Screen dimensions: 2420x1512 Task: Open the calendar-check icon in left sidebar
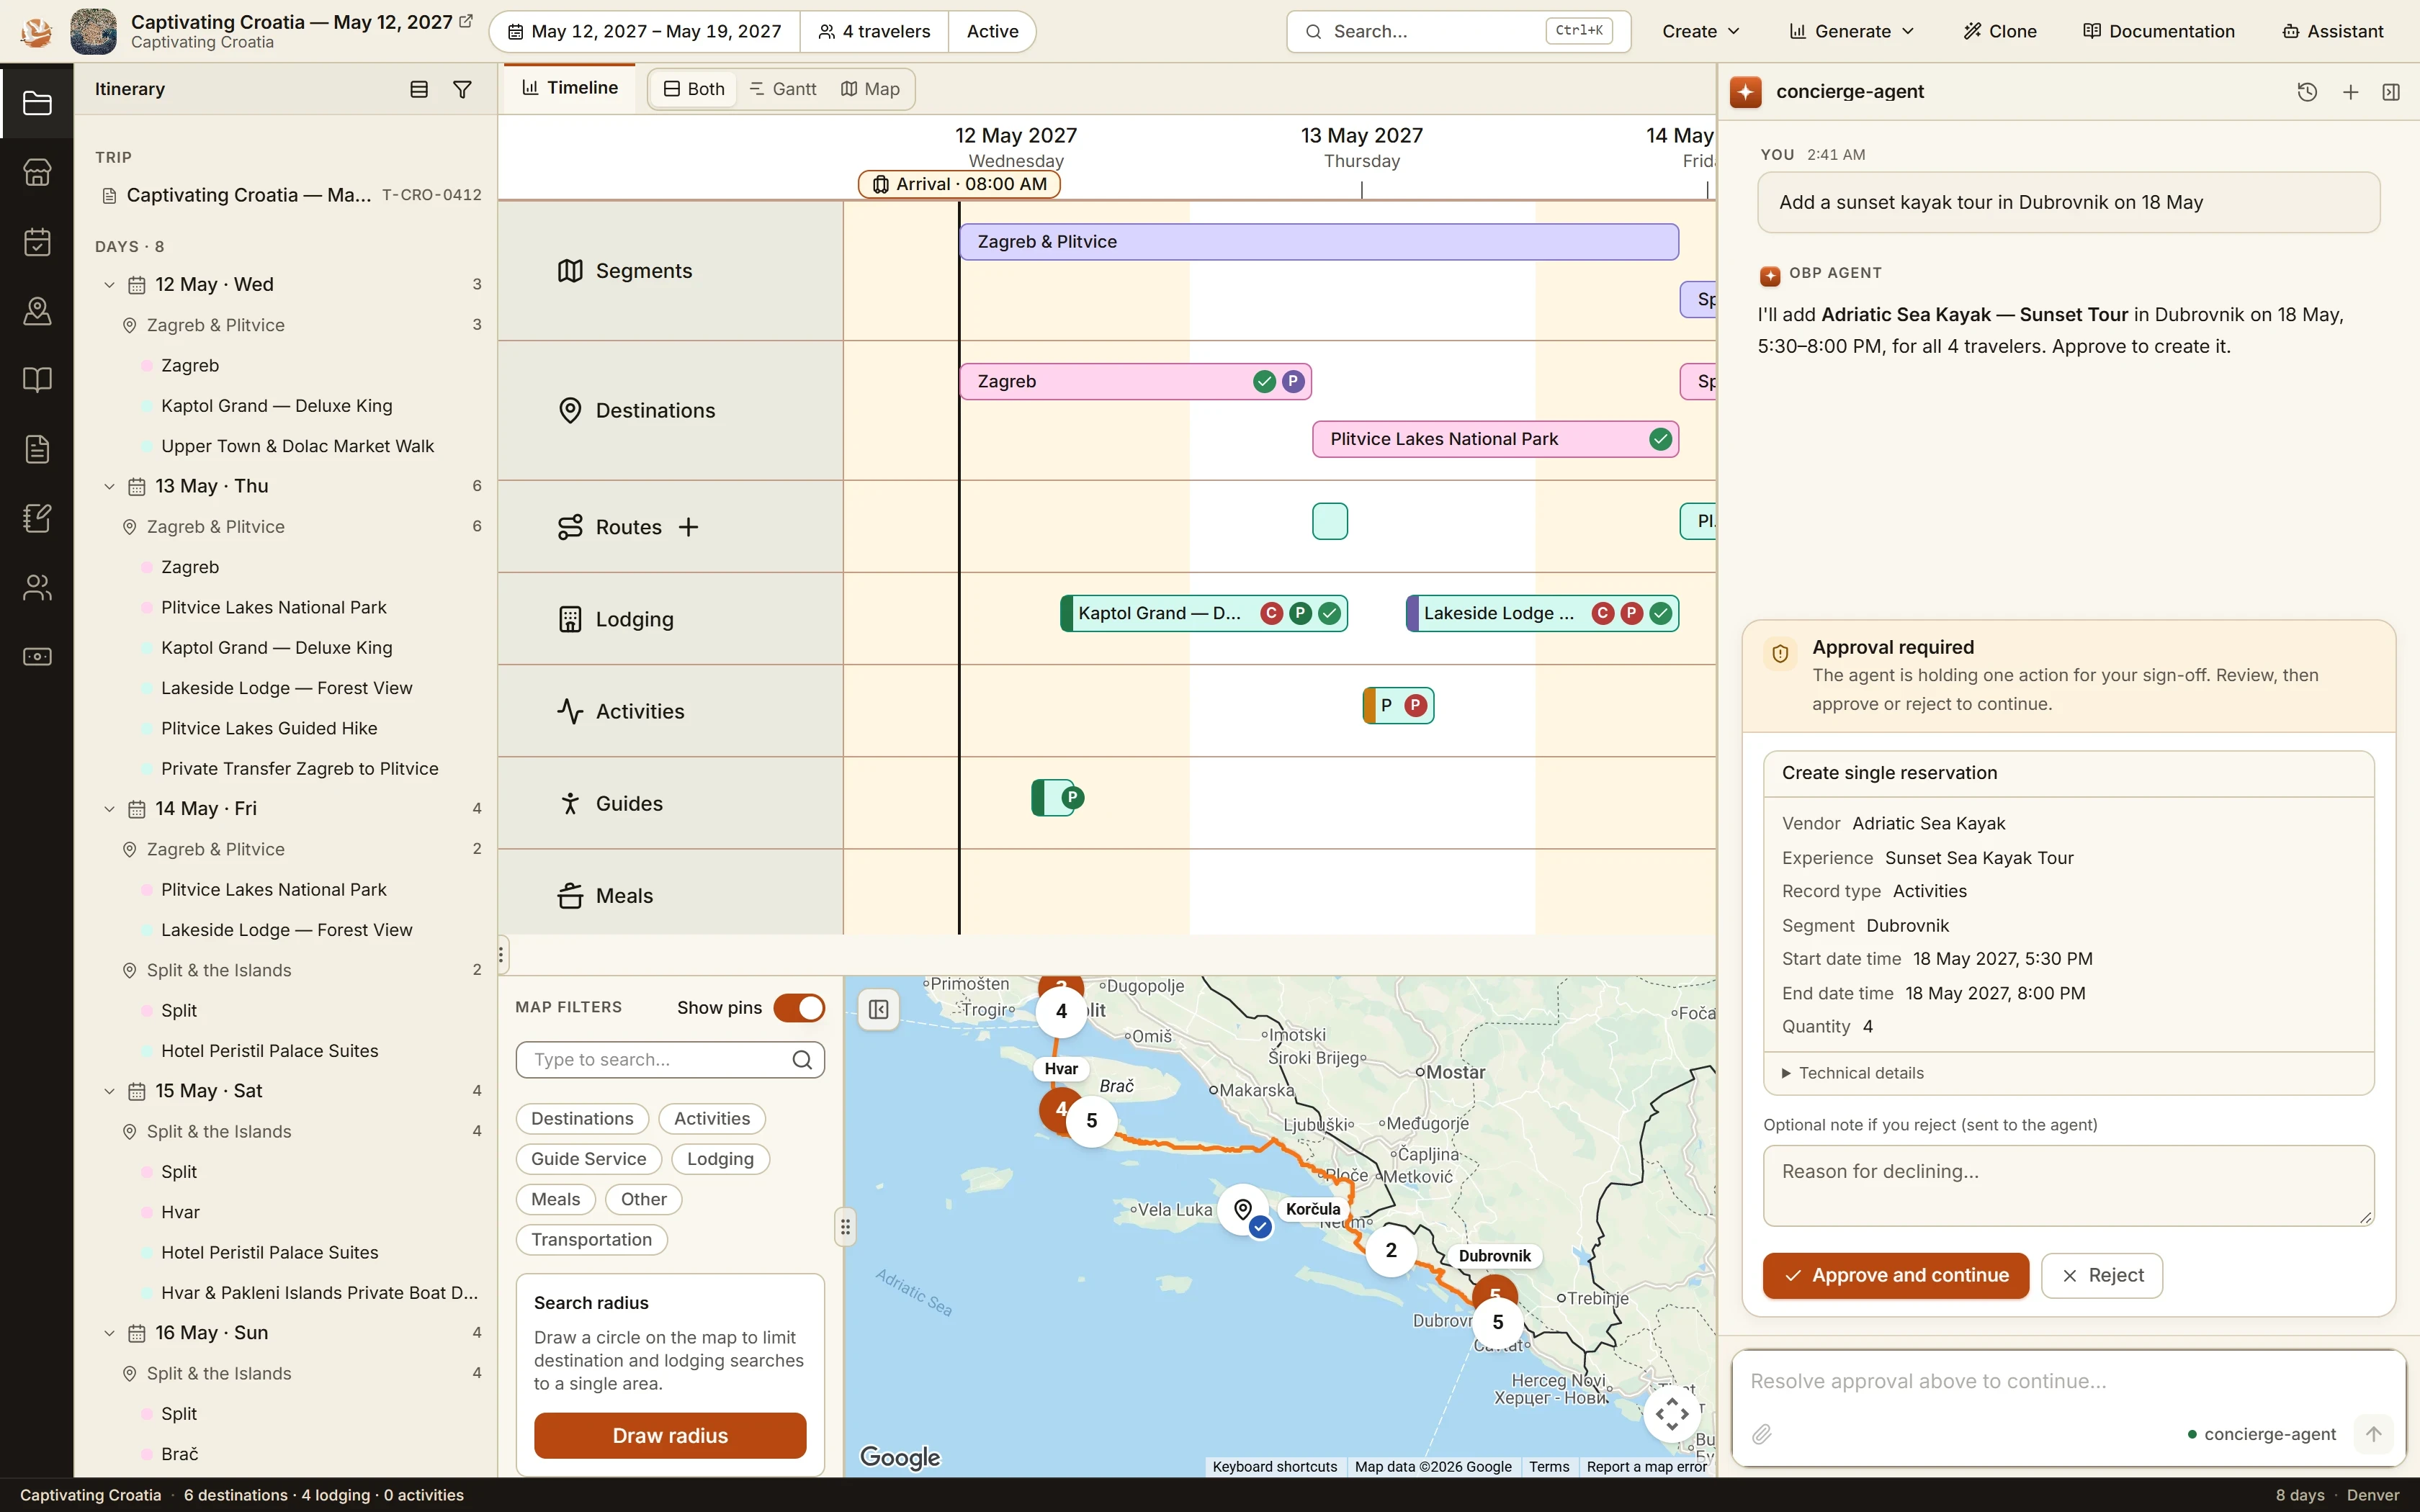tap(37, 242)
